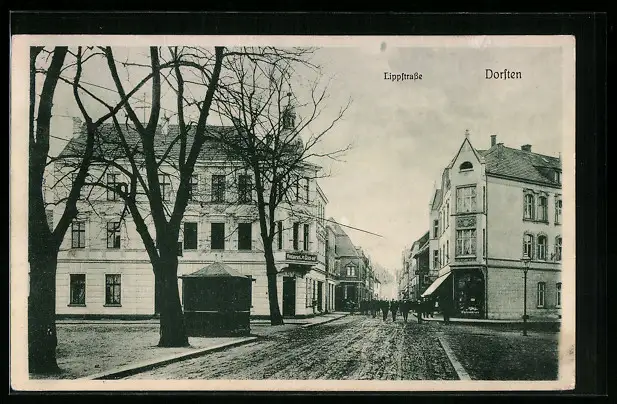Image resolution: width=617 pixels, height=404 pixels.
Task: Click the ground-floor left window of the left building
Action: (x=77, y=290)
